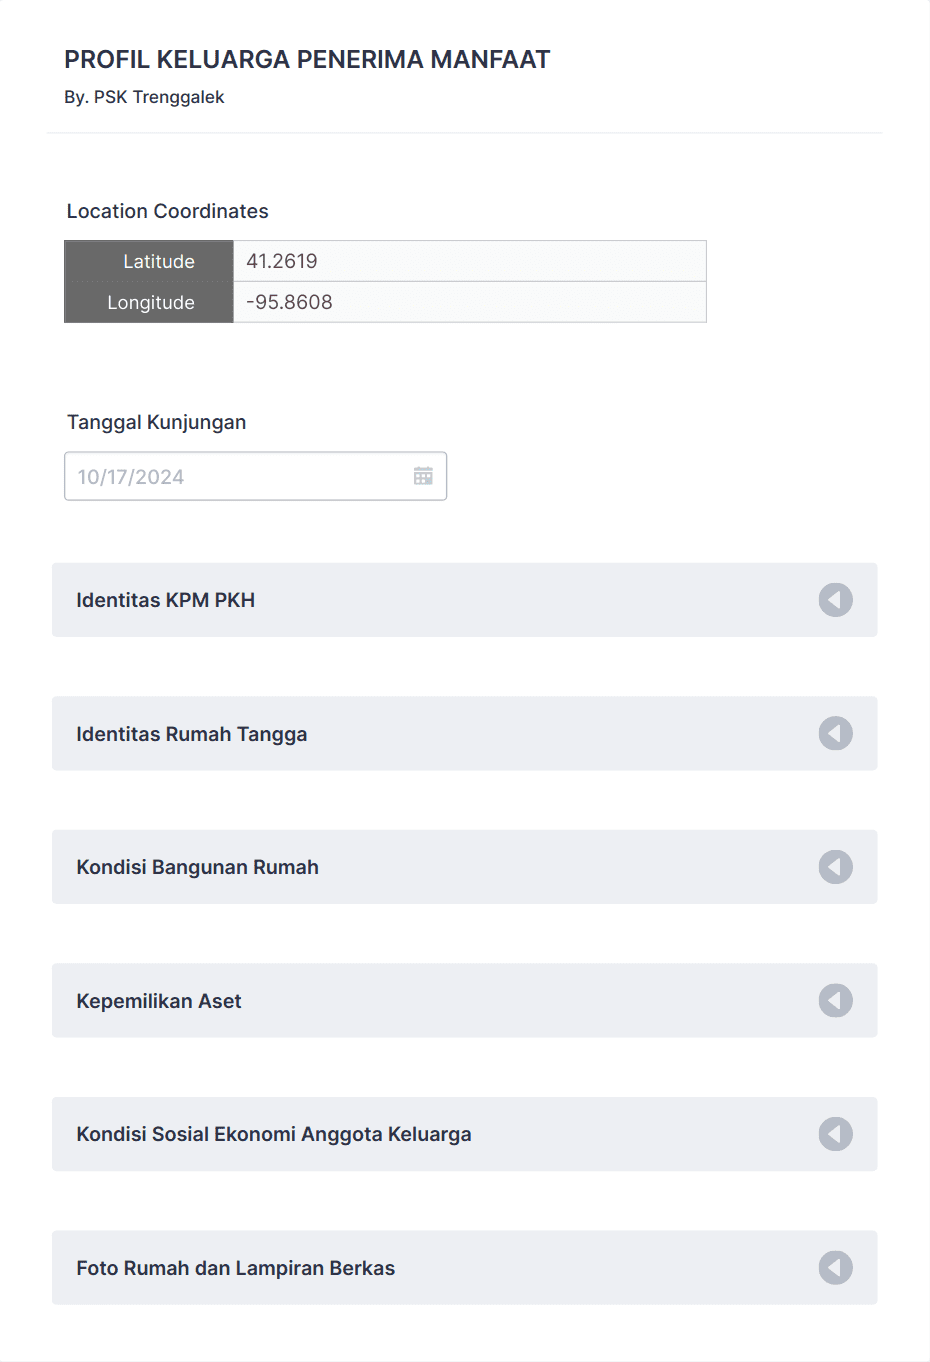Focus the Tanggal Kunjungan date field
Viewport: 930px width, 1362px height.
click(255, 476)
